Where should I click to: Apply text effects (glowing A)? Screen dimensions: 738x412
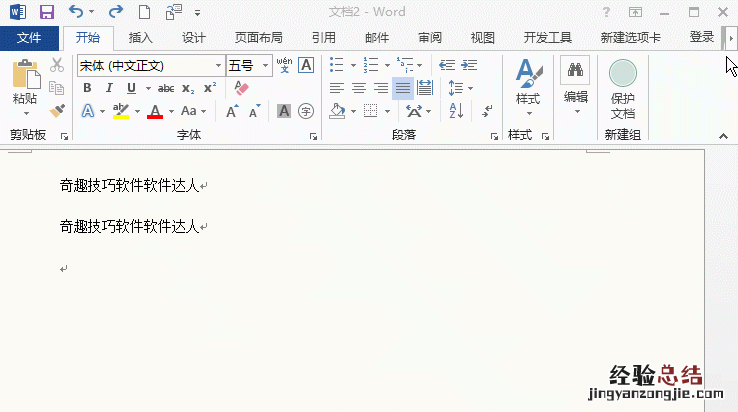point(88,111)
